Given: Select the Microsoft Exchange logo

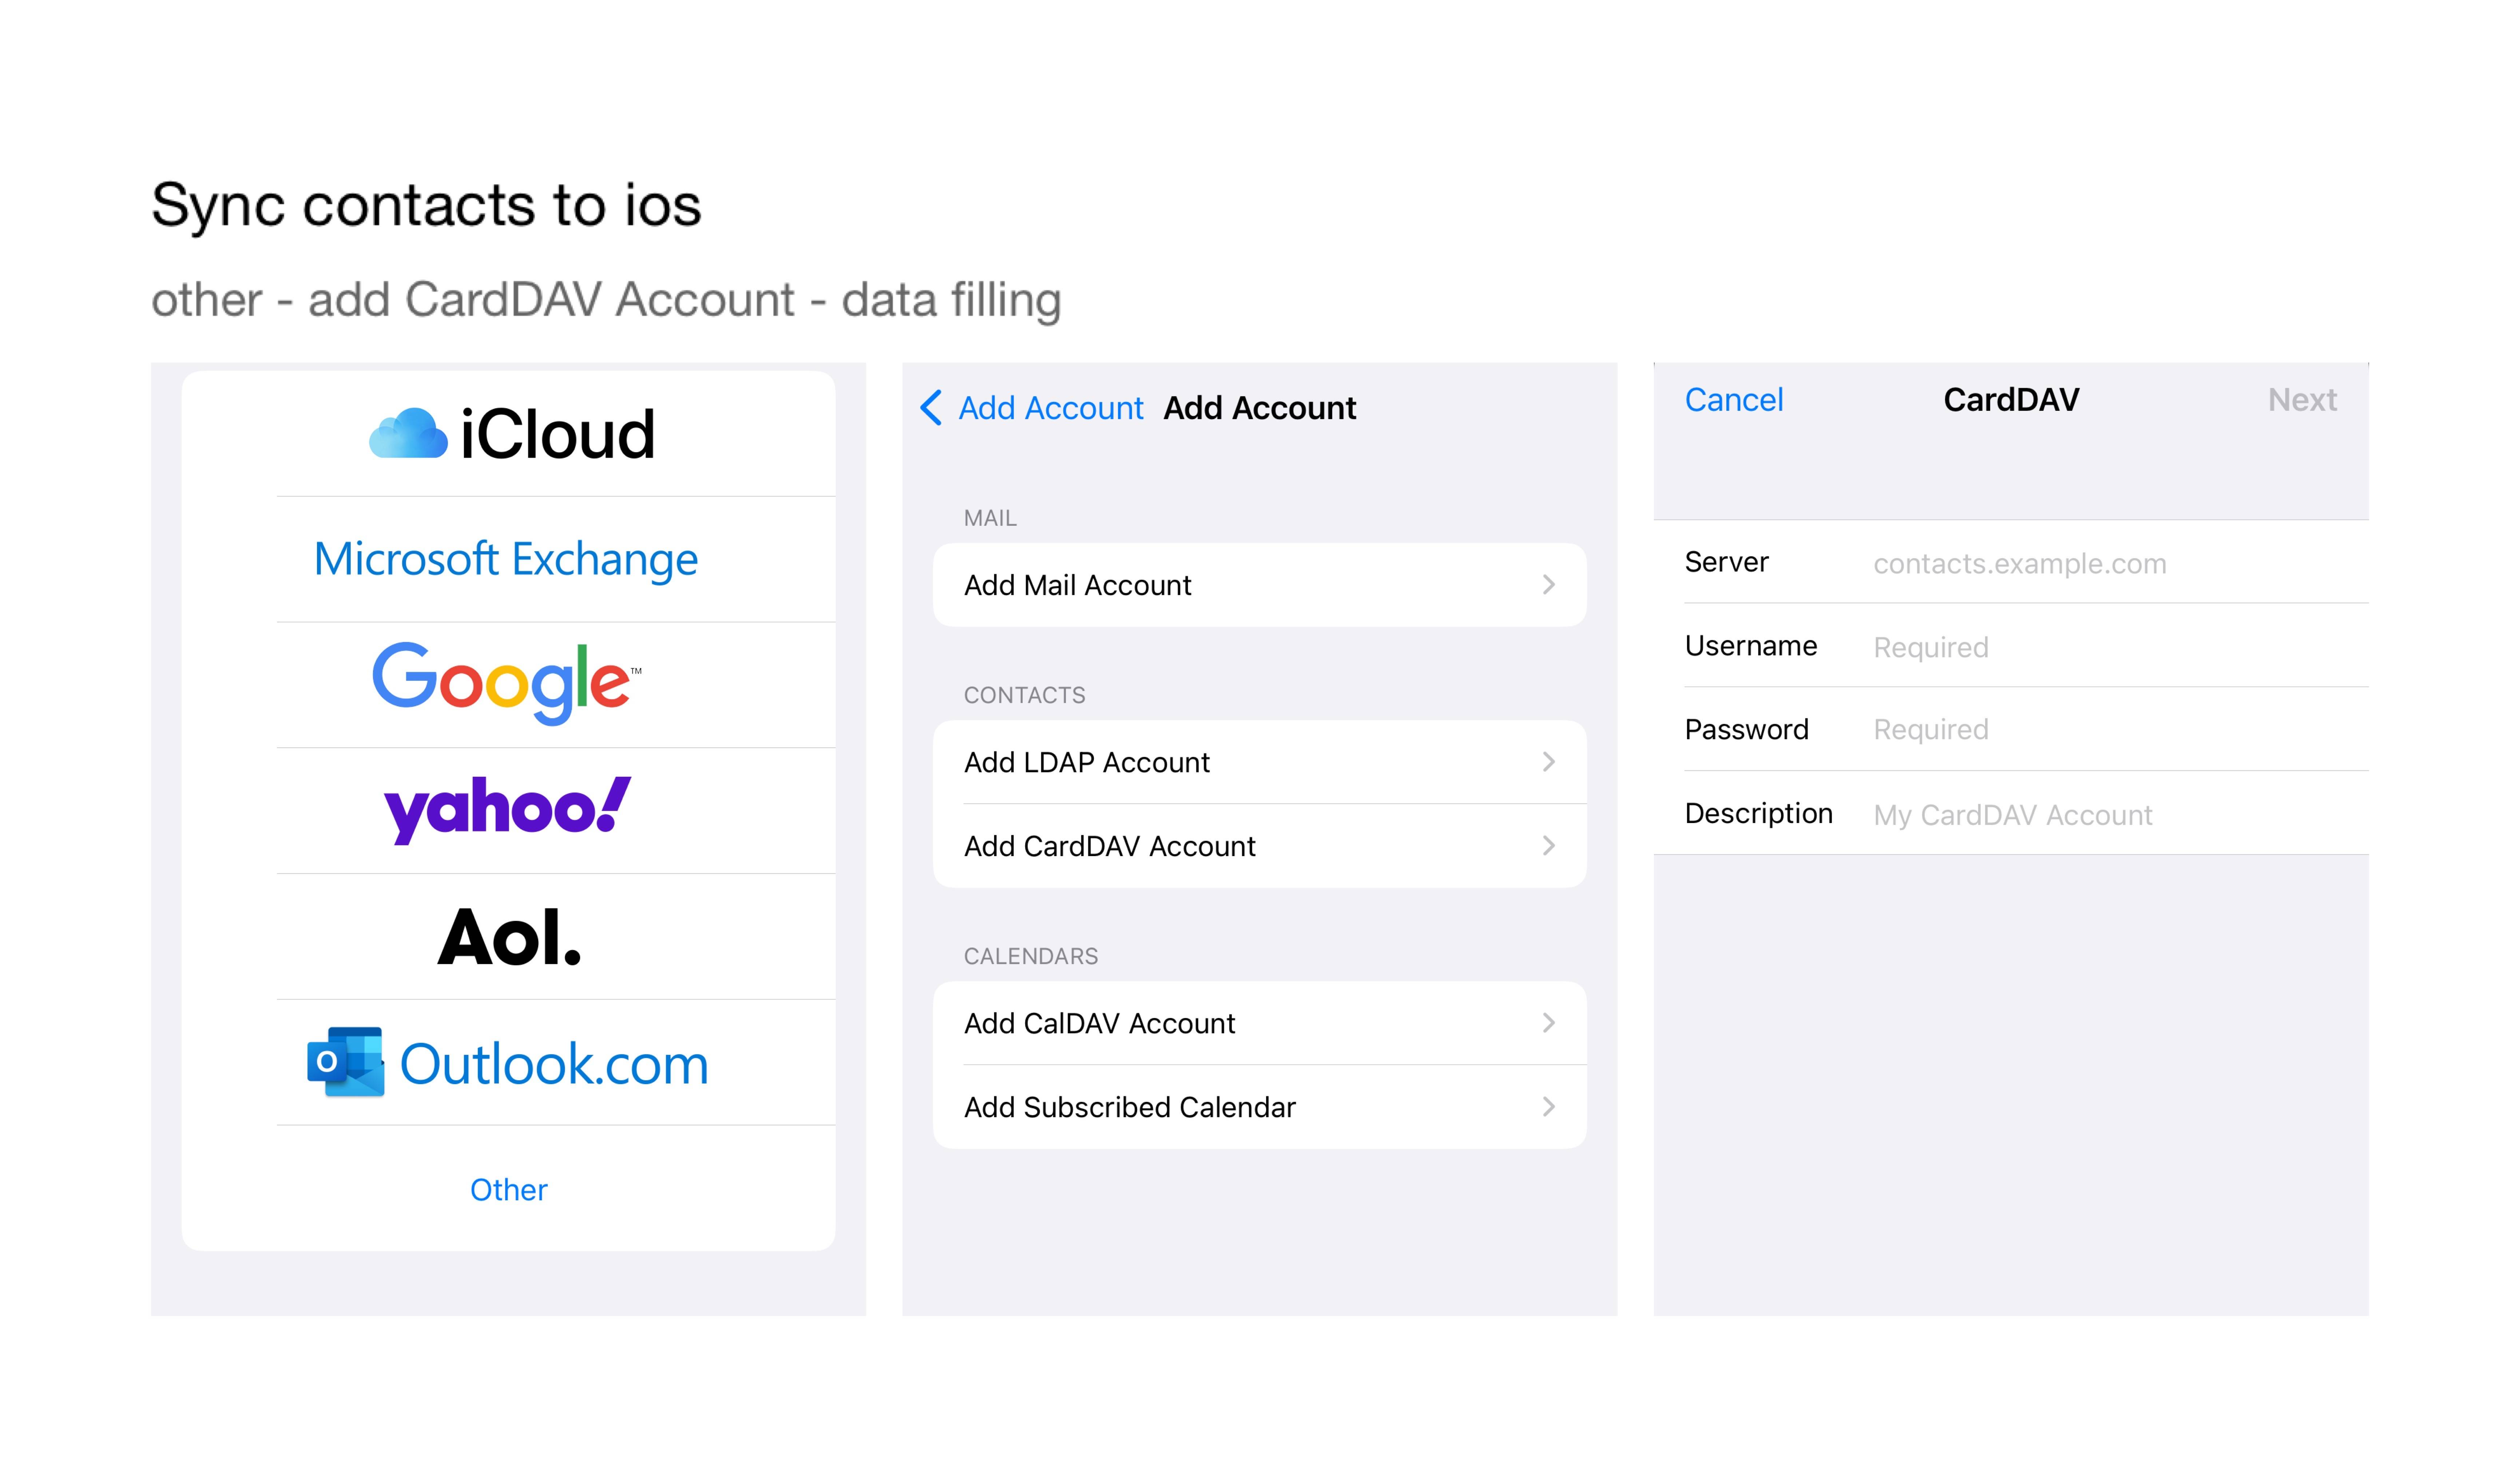Looking at the screenshot, I should pyautogui.click(x=506, y=559).
